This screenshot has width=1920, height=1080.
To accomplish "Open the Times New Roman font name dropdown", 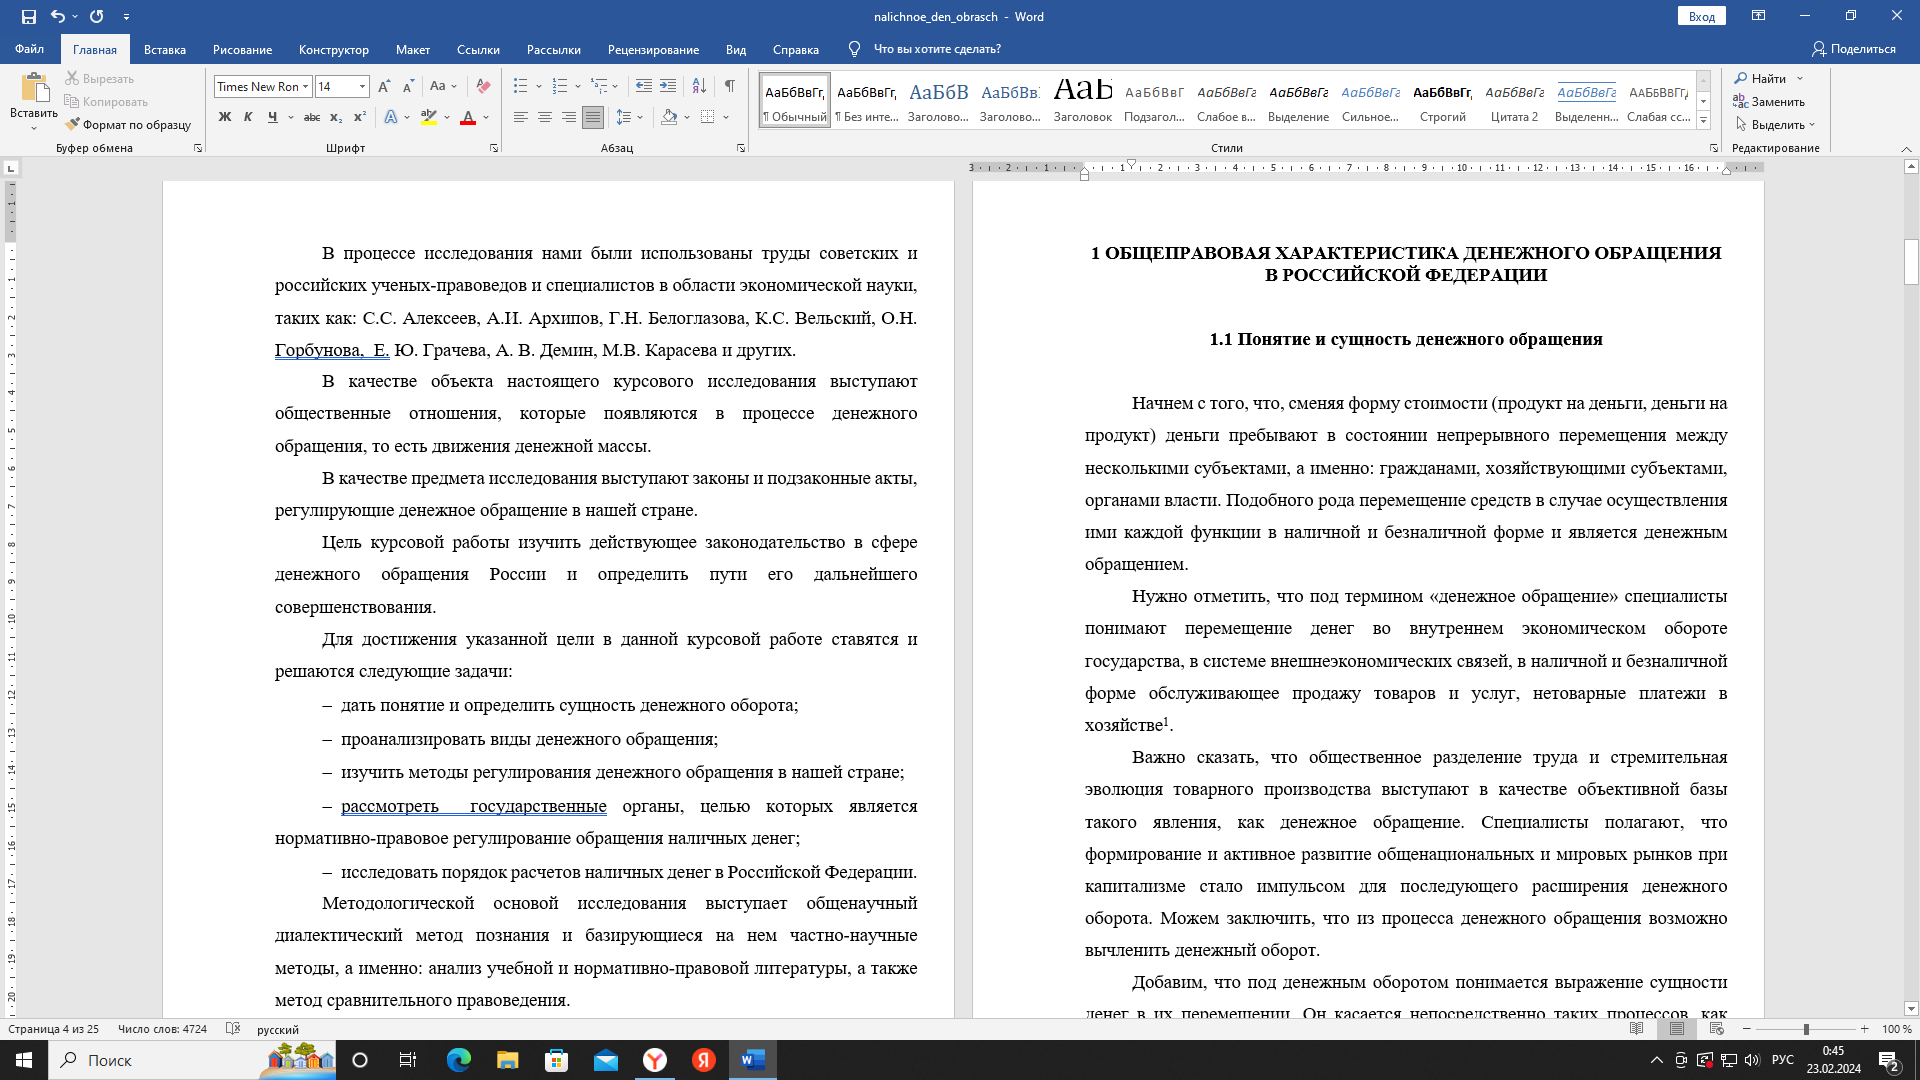I will 305,87.
